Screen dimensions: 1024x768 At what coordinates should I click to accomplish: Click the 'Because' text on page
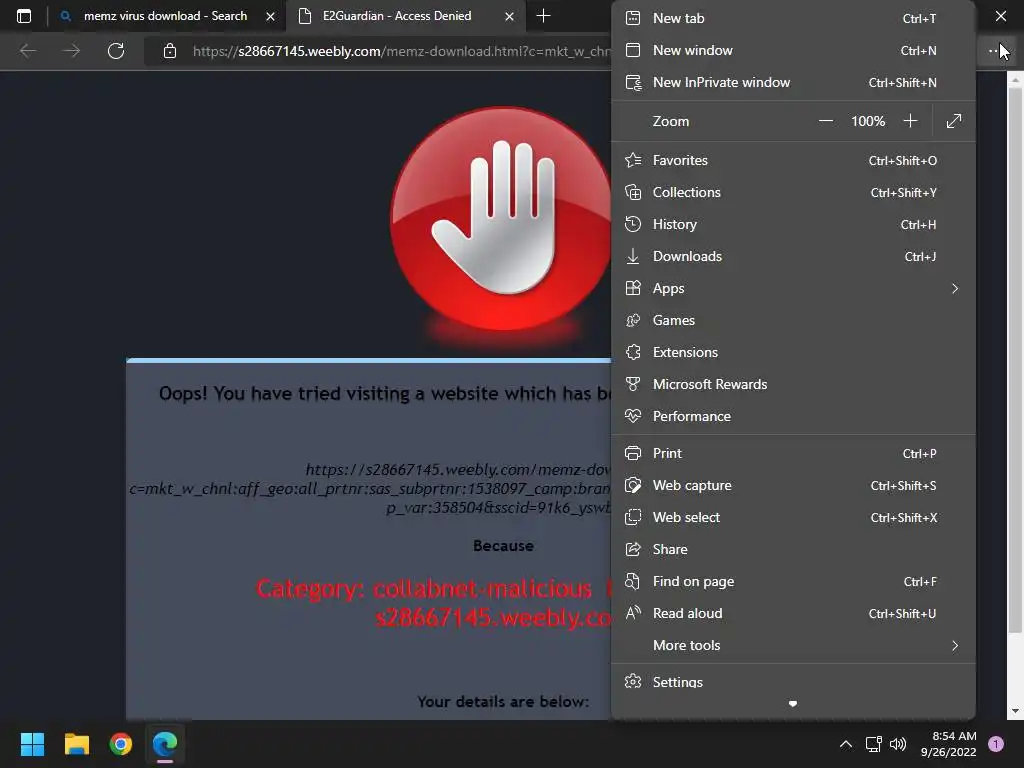[503, 546]
